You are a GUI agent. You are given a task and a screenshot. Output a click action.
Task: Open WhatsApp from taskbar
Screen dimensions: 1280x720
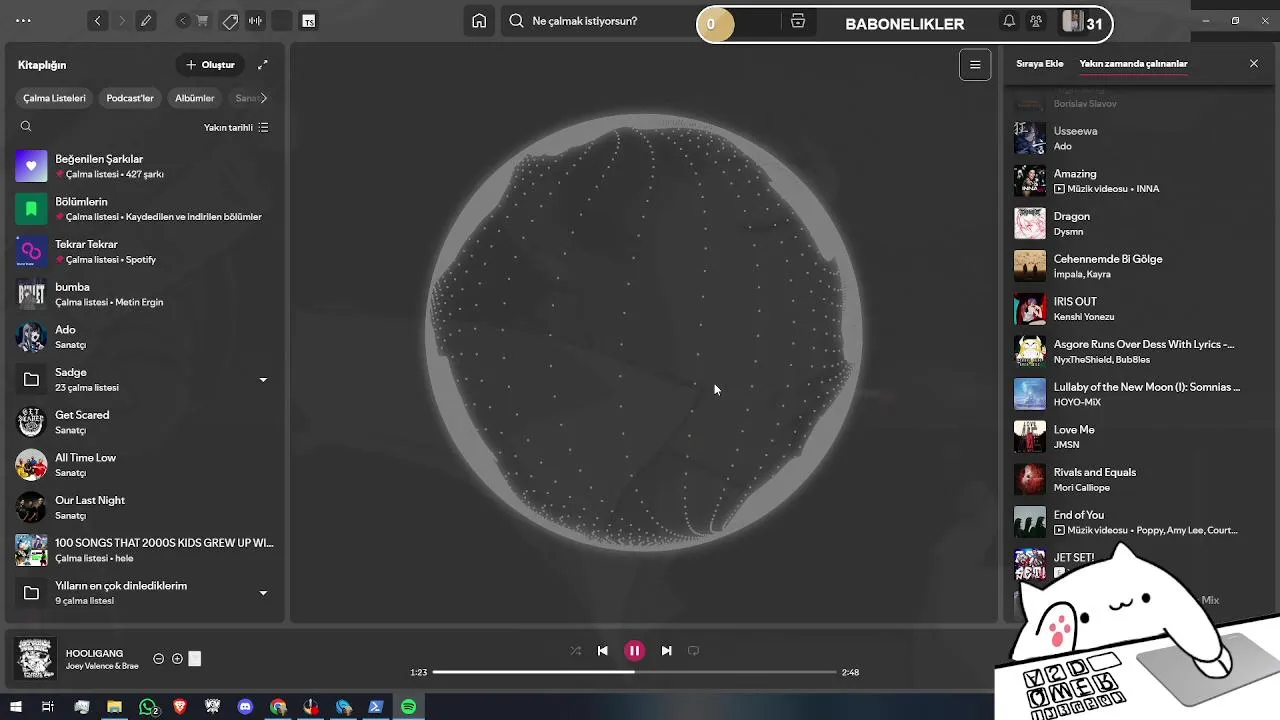(x=148, y=707)
